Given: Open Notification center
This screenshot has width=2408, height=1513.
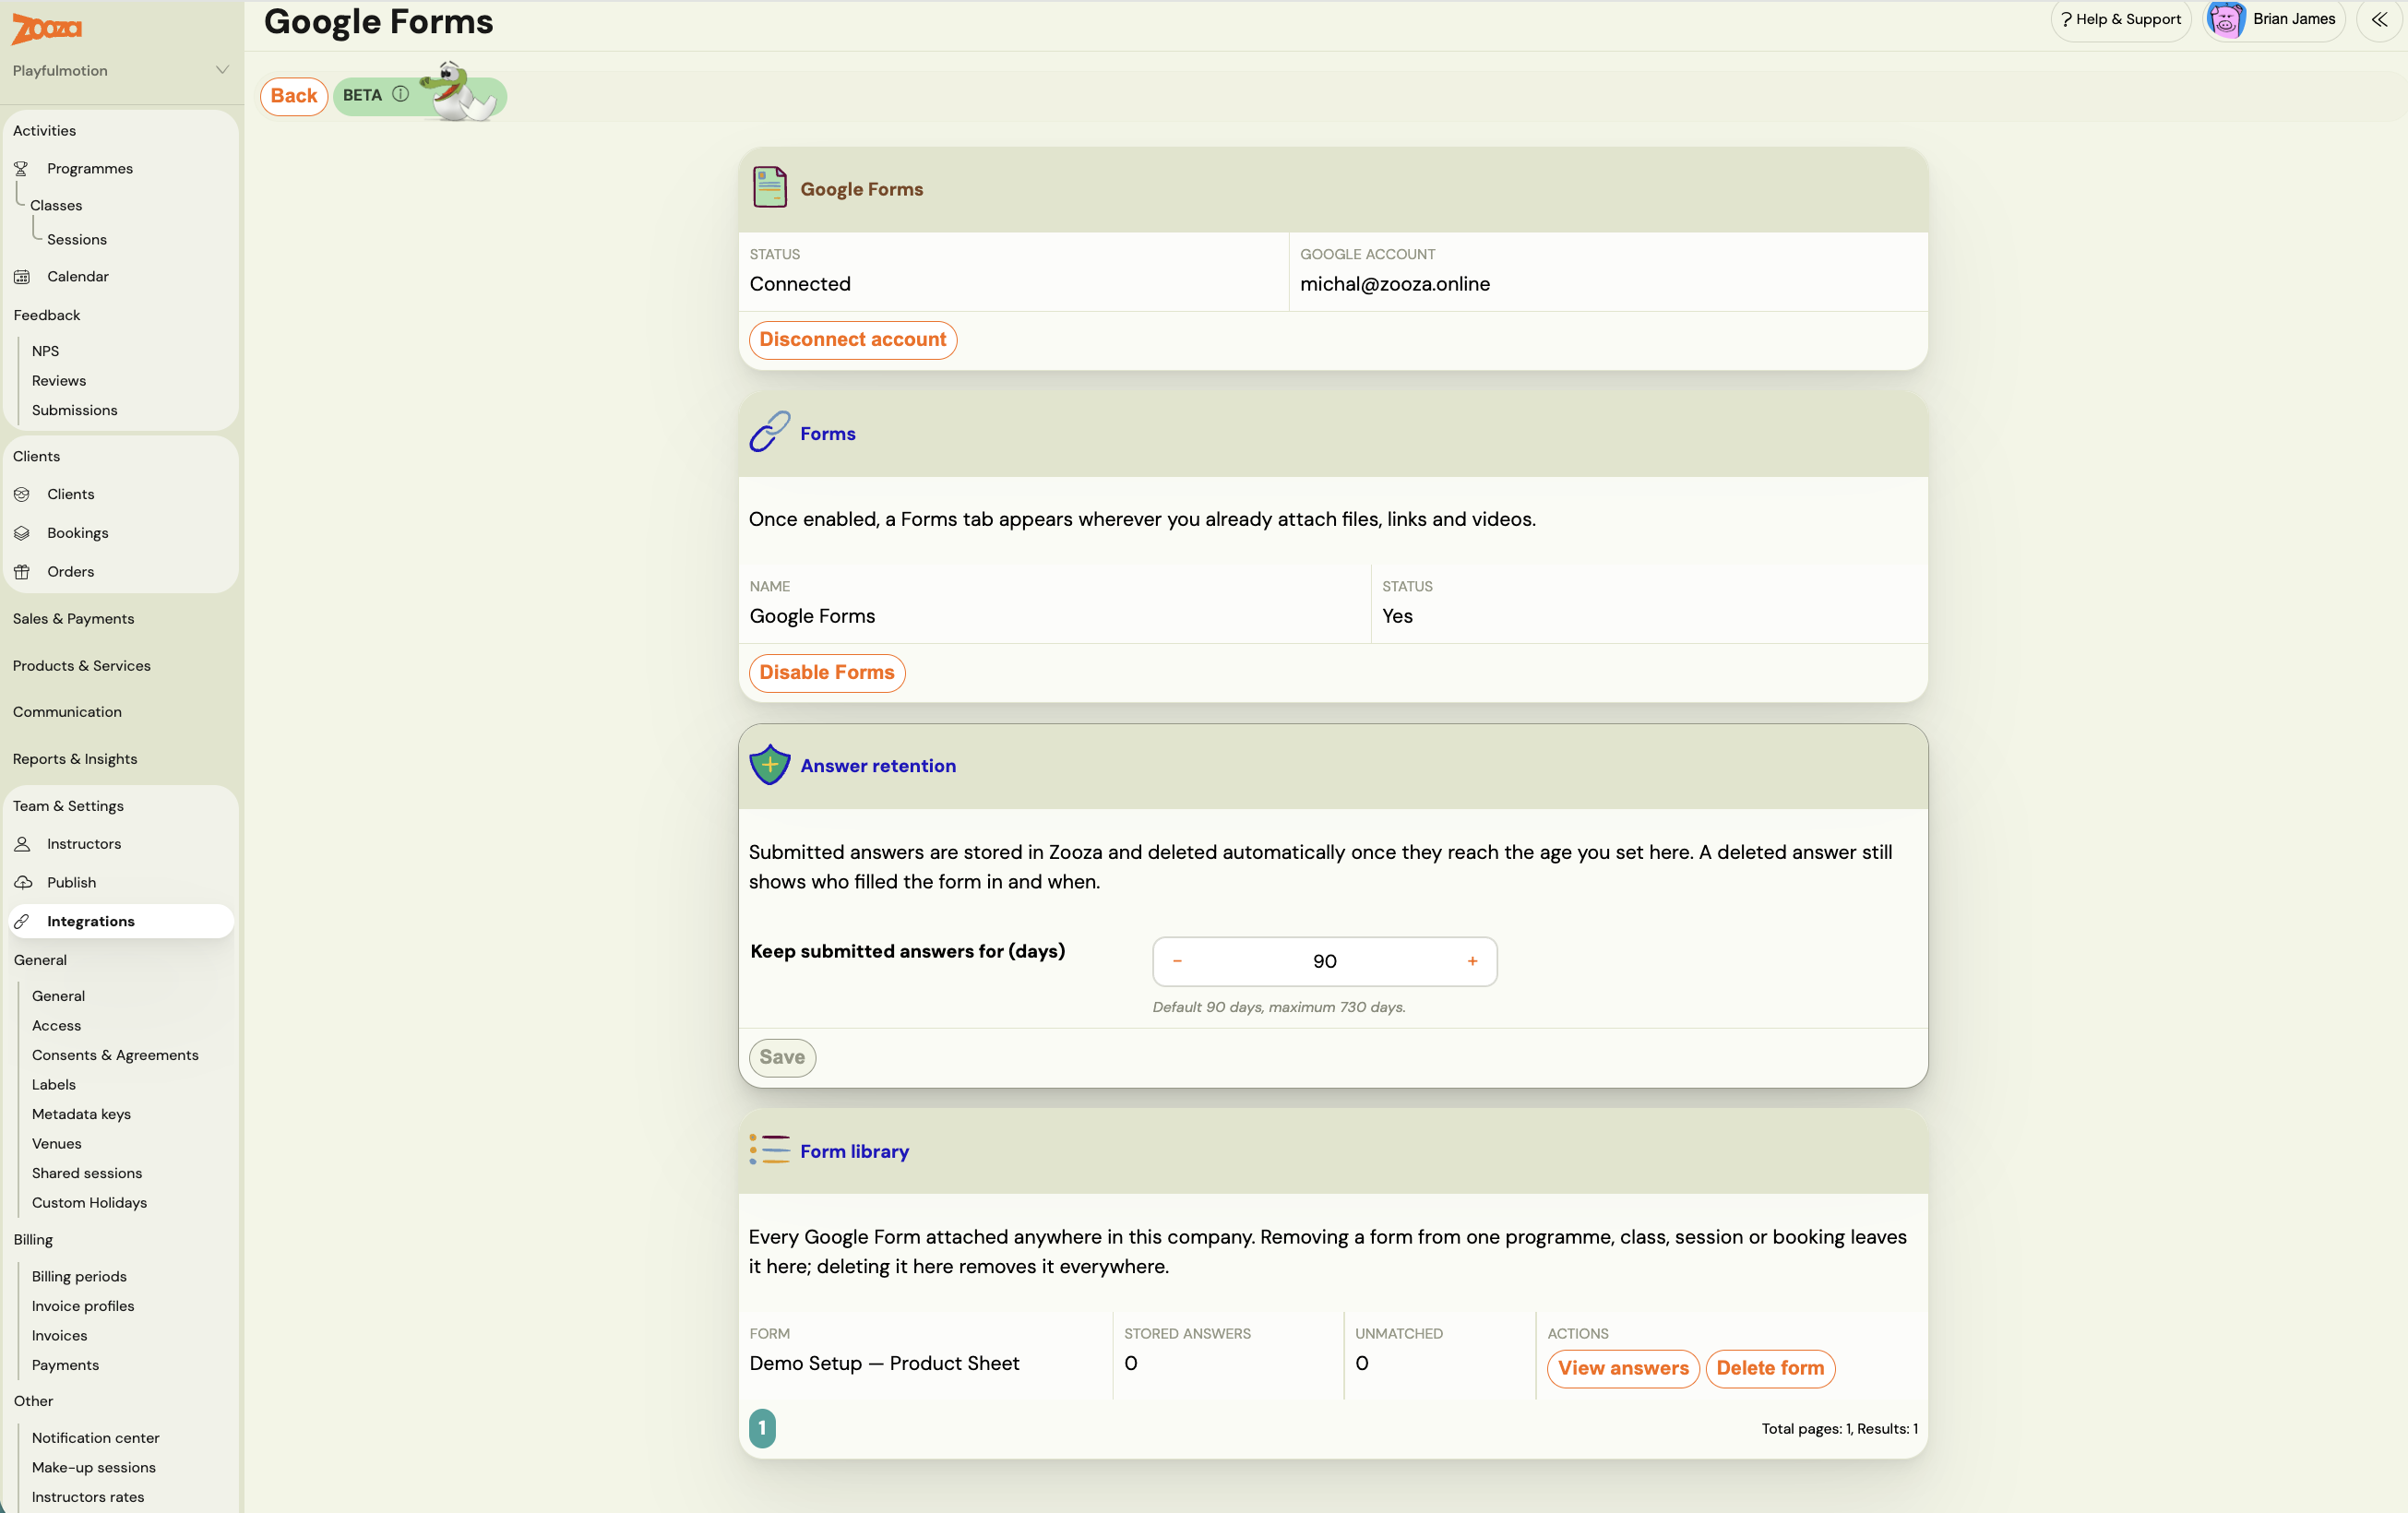Looking at the screenshot, I should point(96,1438).
